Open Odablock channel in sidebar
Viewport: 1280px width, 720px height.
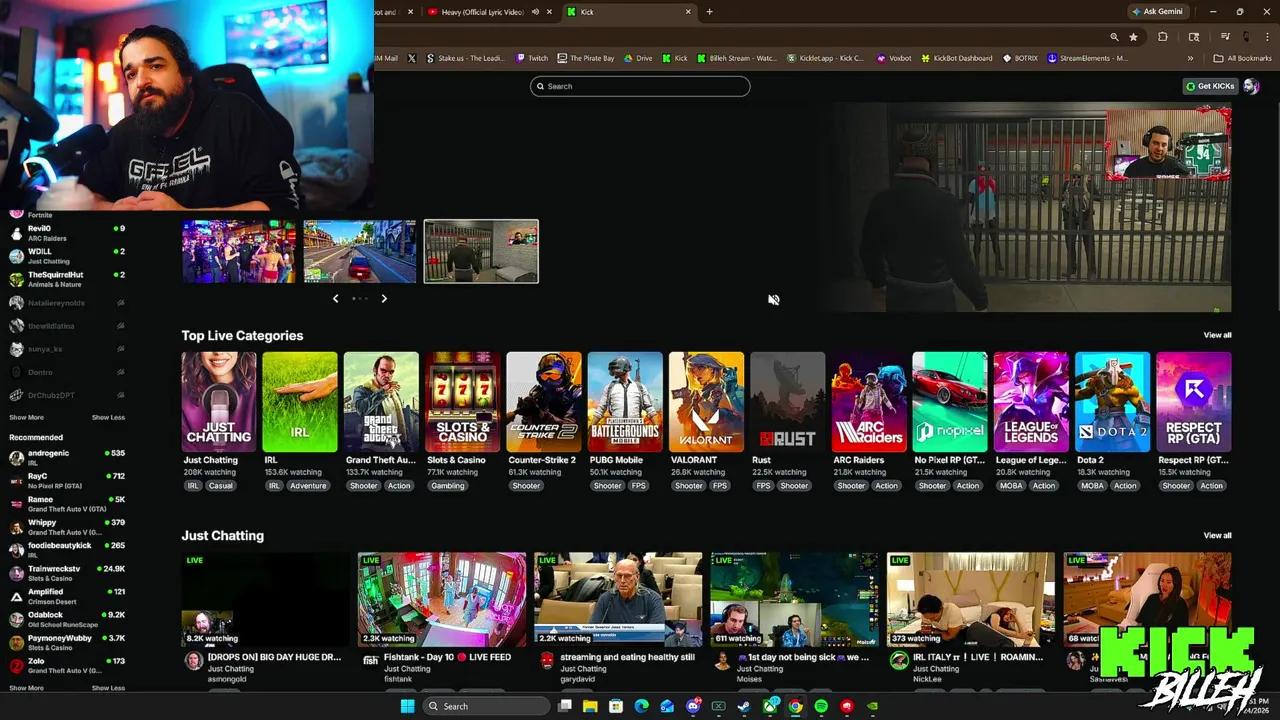coord(67,619)
